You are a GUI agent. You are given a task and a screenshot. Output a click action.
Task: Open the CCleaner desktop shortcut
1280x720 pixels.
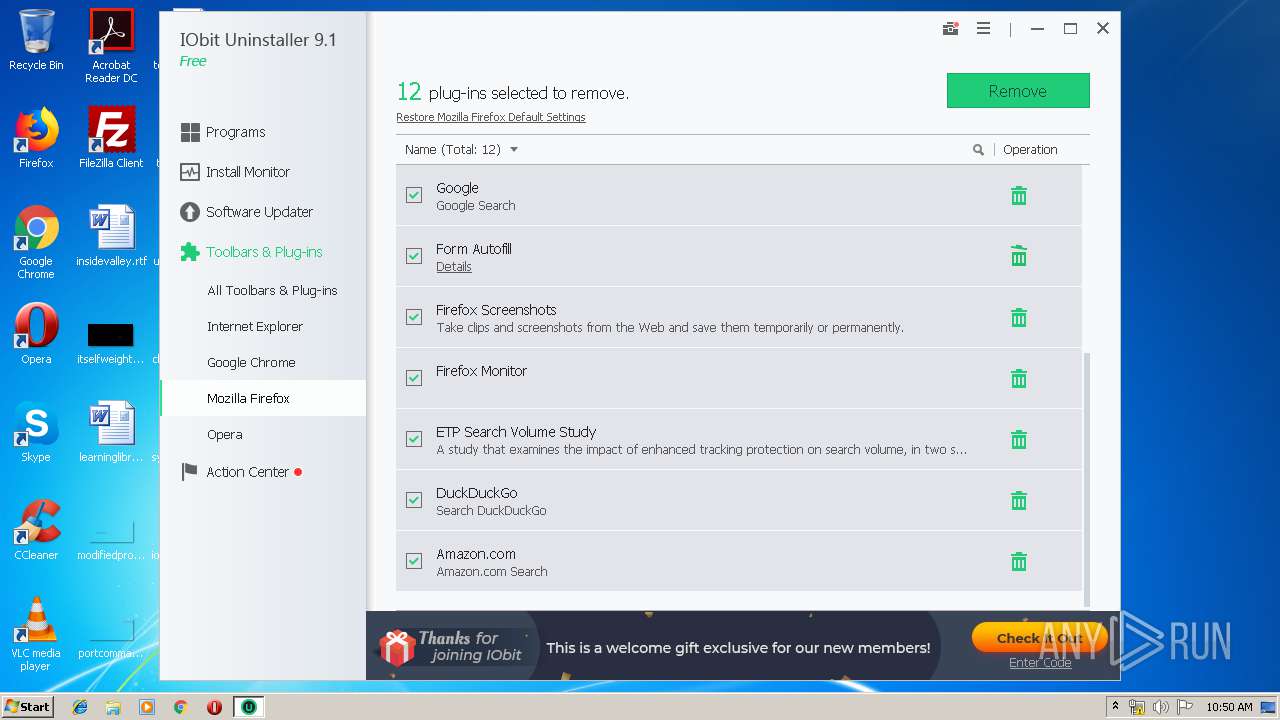(x=36, y=530)
